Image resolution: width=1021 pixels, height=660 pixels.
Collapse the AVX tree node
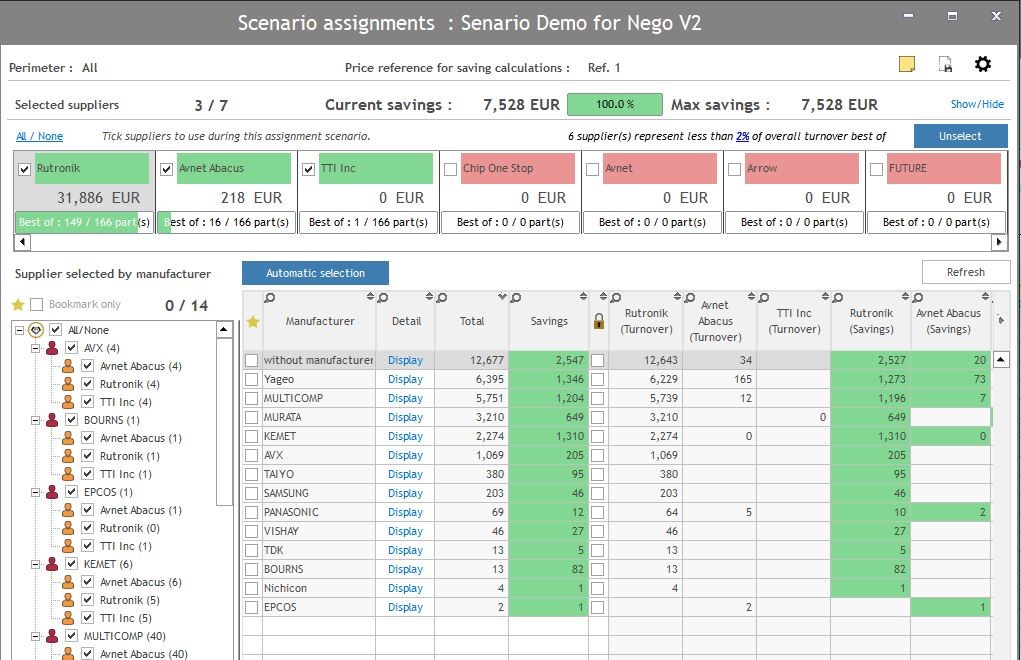(x=34, y=348)
